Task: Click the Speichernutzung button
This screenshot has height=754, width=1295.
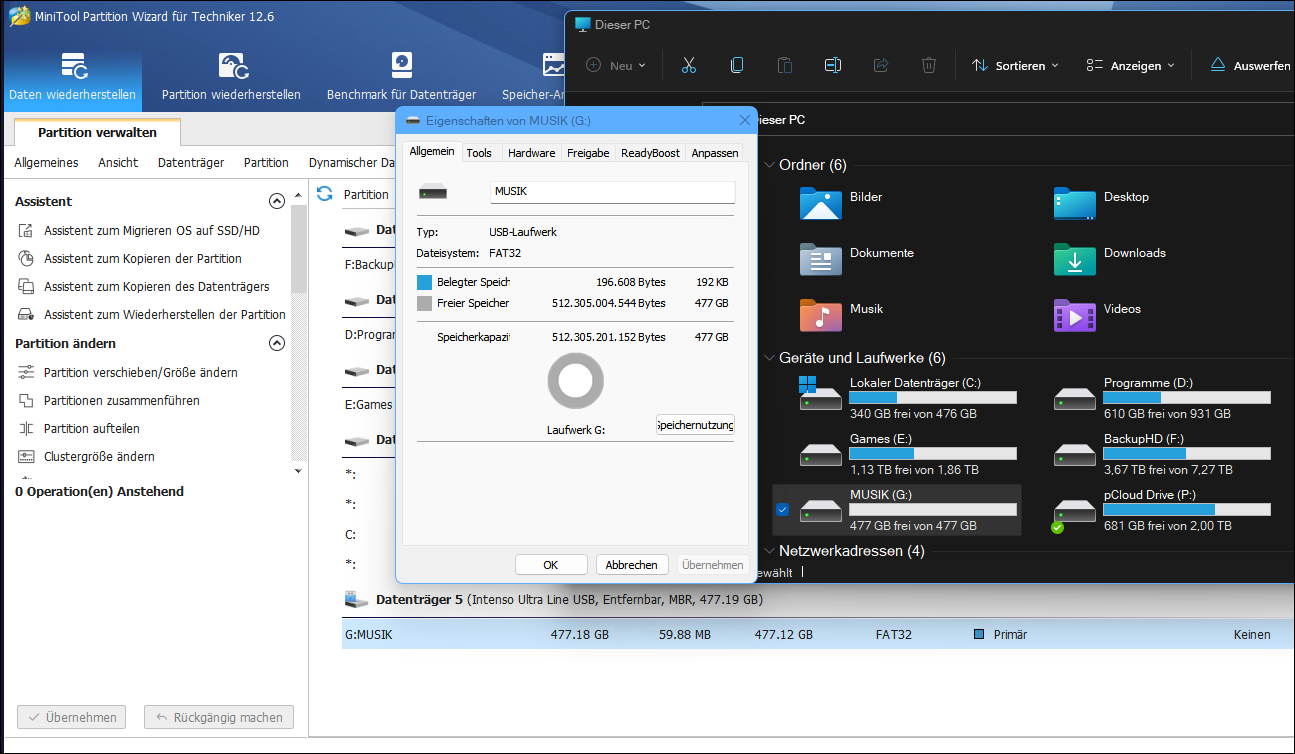Action: [x=695, y=425]
